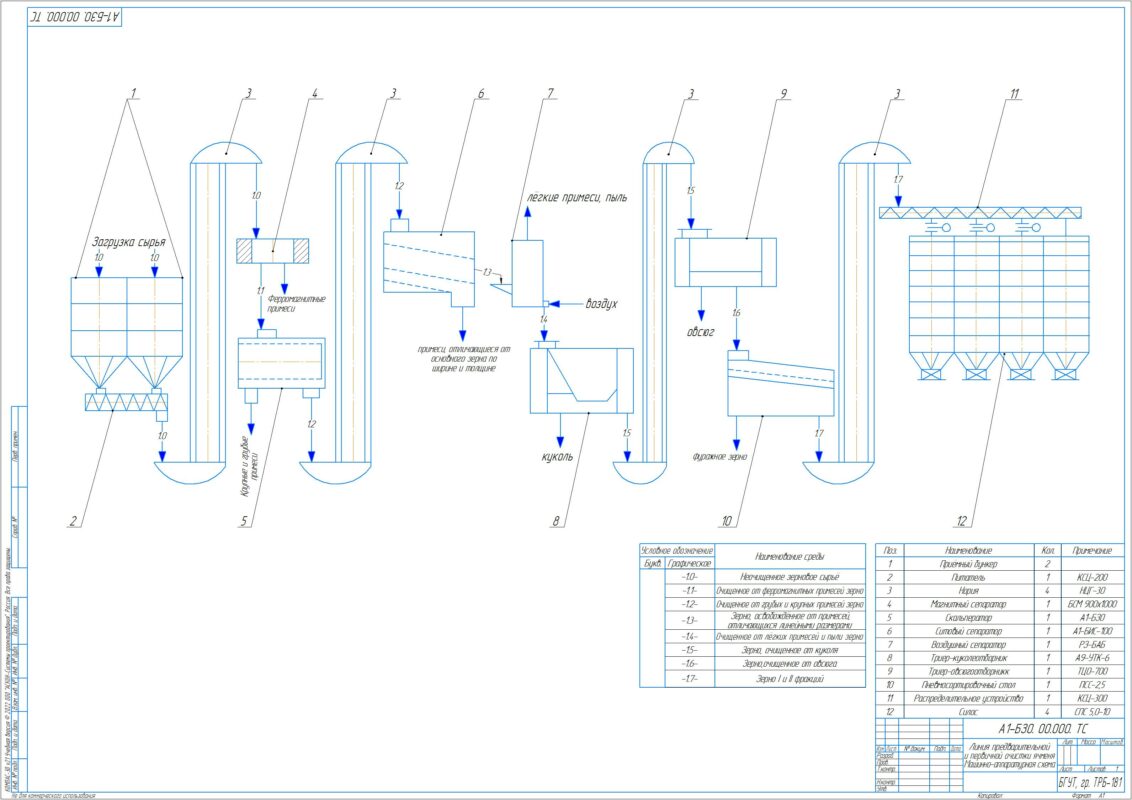Click the 'Распределительное устройство' table cell

pyautogui.click(x=968, y=698)
